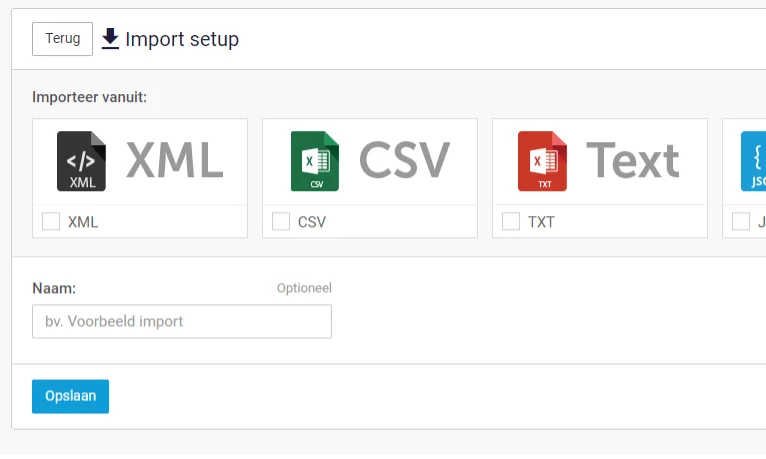
Task: Click the Import setup heading text
Action: point(182,40)
